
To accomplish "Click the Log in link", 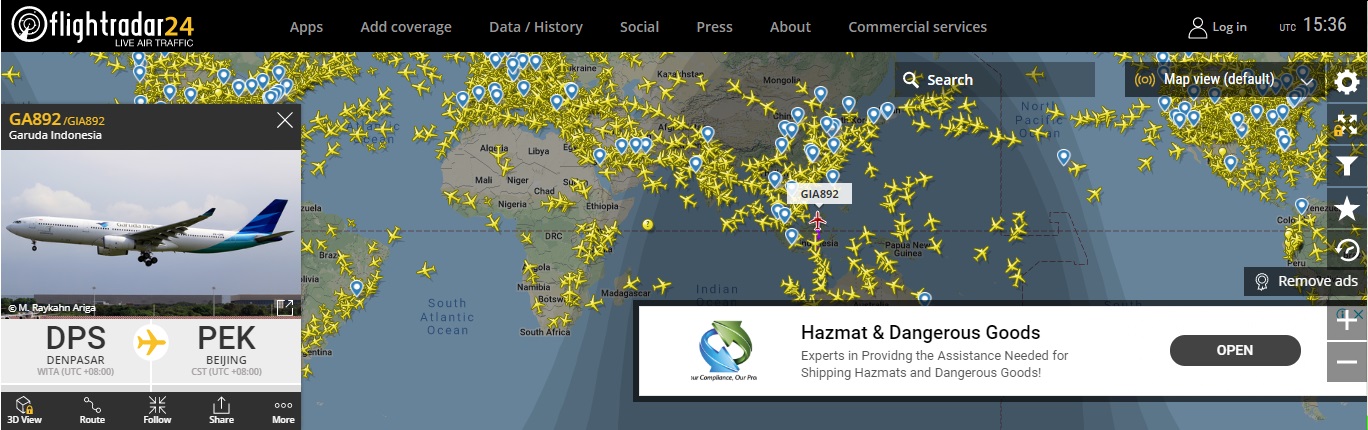I will 1229,27.
